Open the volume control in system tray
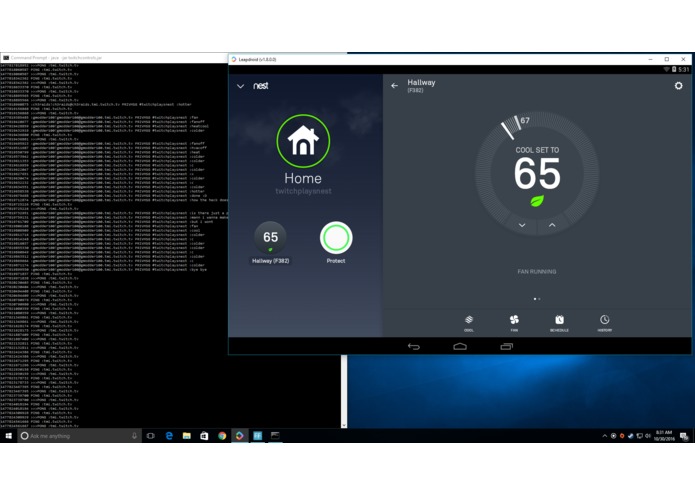 click(648, 436)
